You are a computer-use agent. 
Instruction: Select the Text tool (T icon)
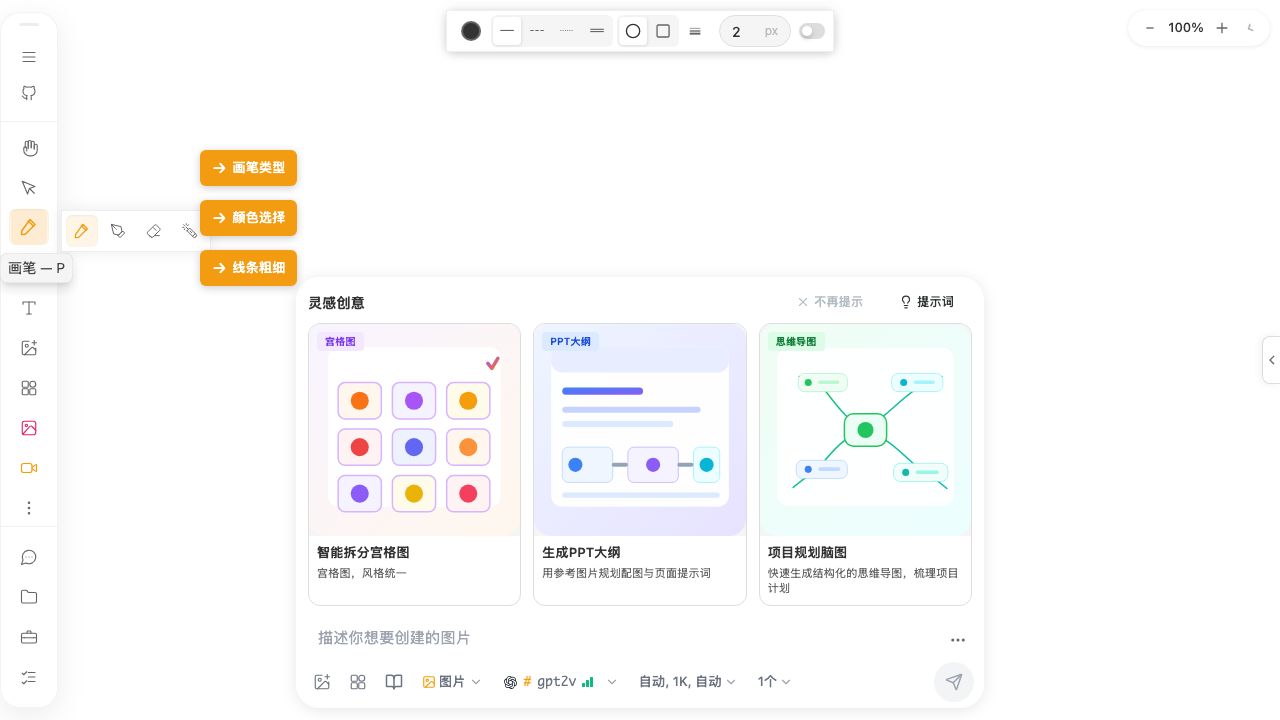(29, 308)
